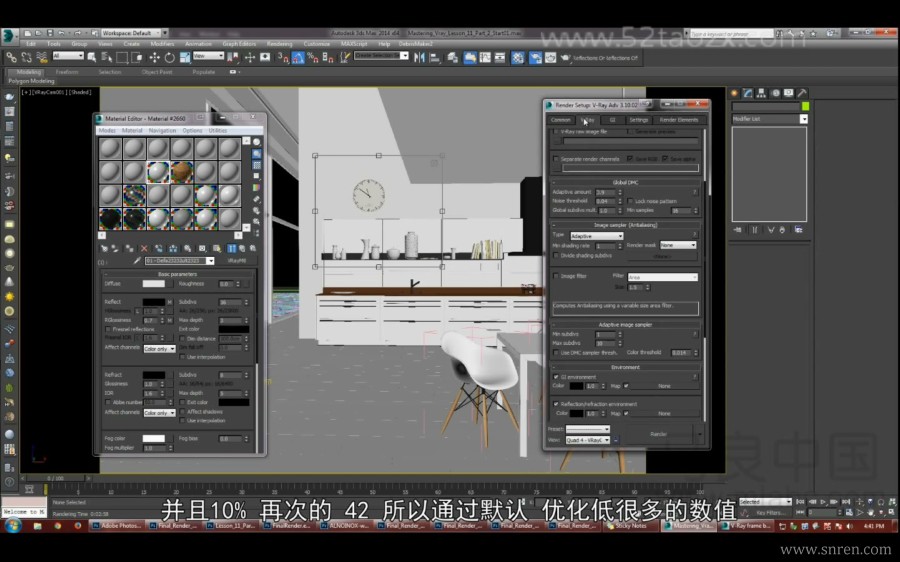Click the Select Object arrow tool

93,57
